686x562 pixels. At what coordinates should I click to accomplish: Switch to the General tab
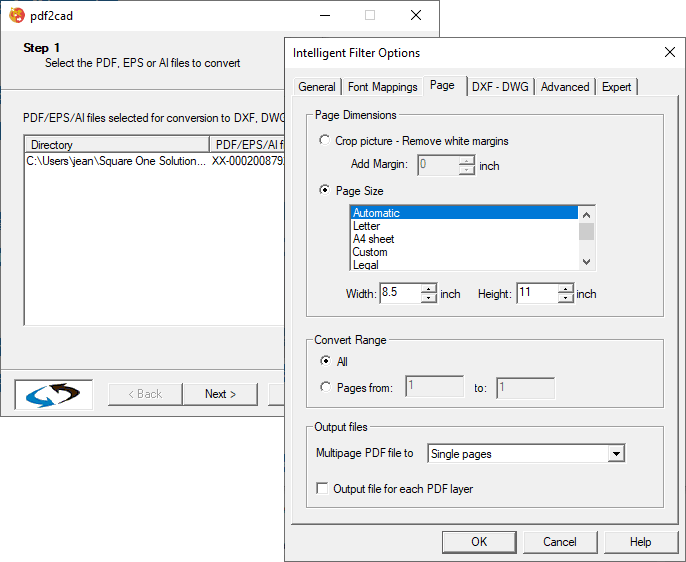point(317,87)
